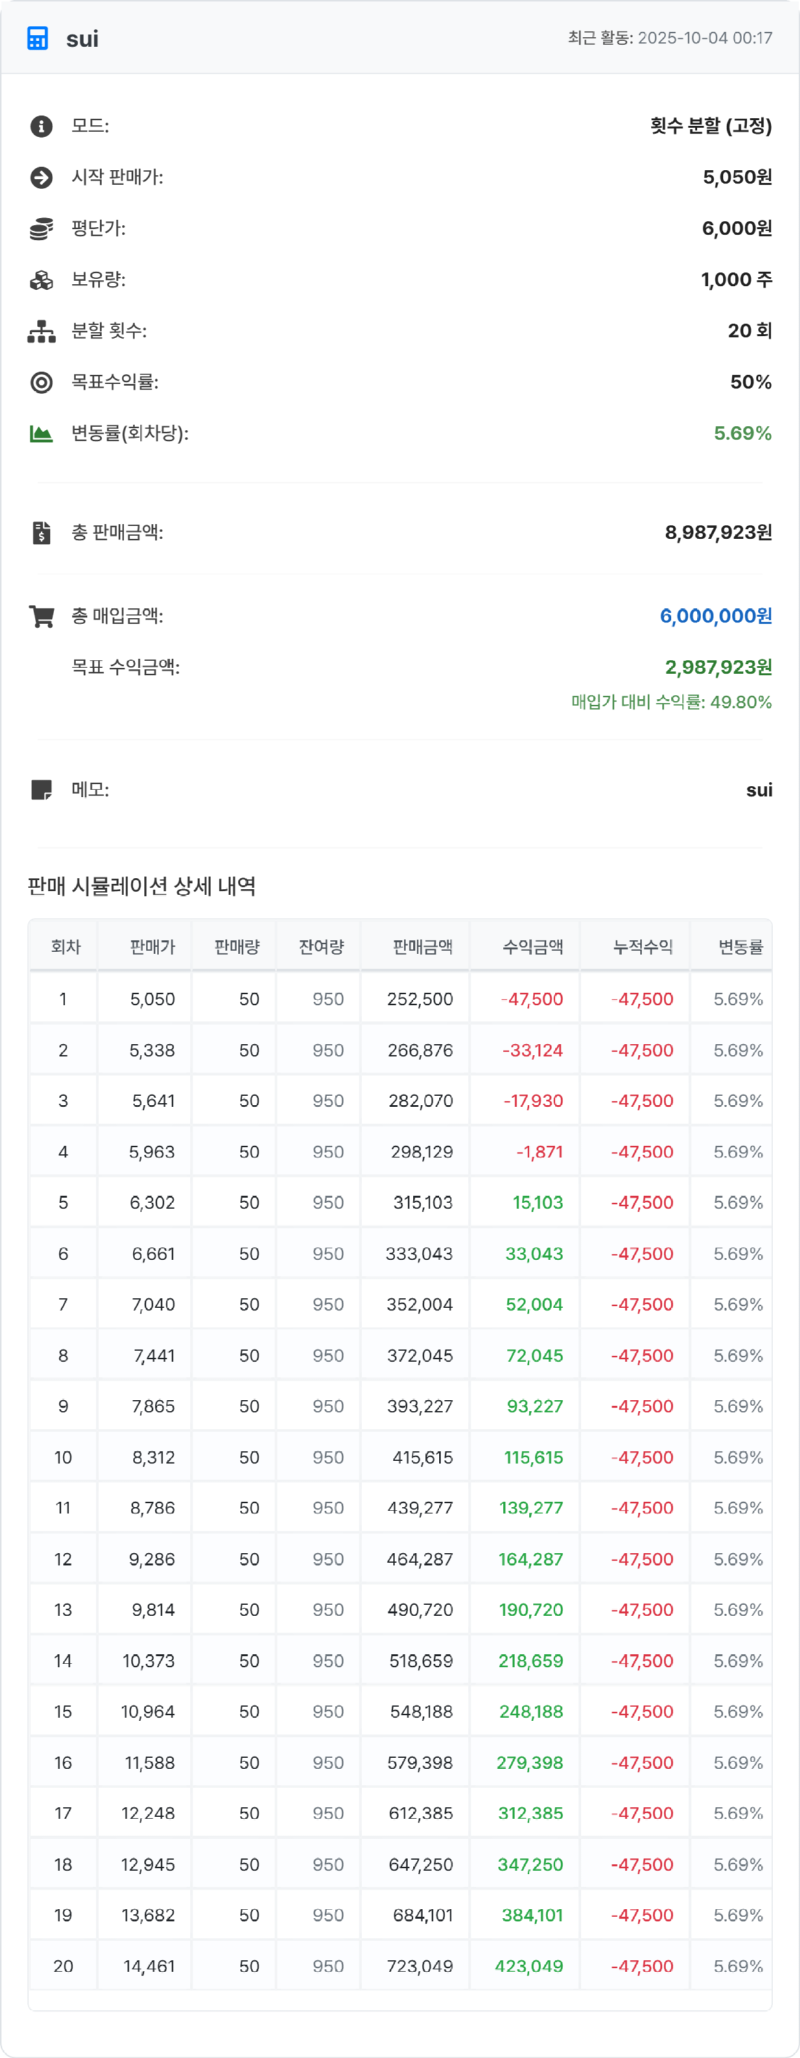The width and height of the screenshot is (800, 2058).
Task: Click the 판매가 column header
Action: pyautogui.click(x=152, y=946)
